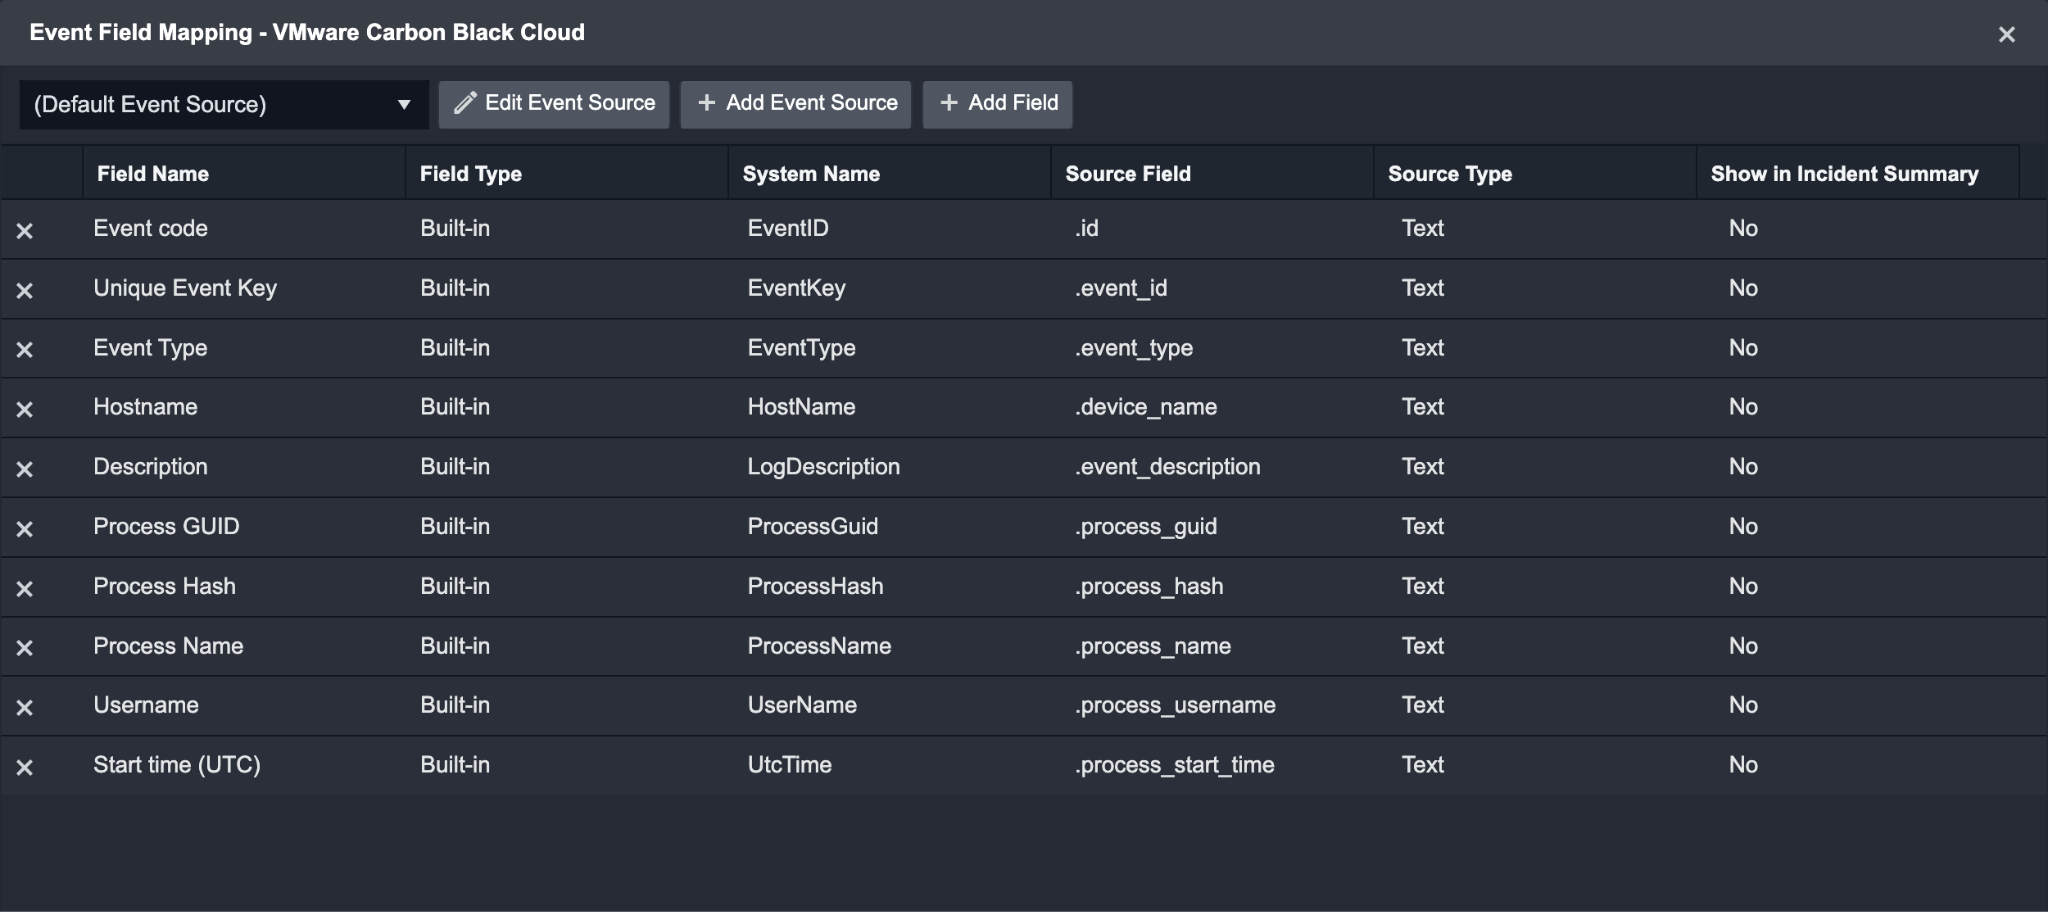Screen dimensions: 2048x912
Task: Remove the Description field row
Action: pyautogui.click(x=25, y=469)
